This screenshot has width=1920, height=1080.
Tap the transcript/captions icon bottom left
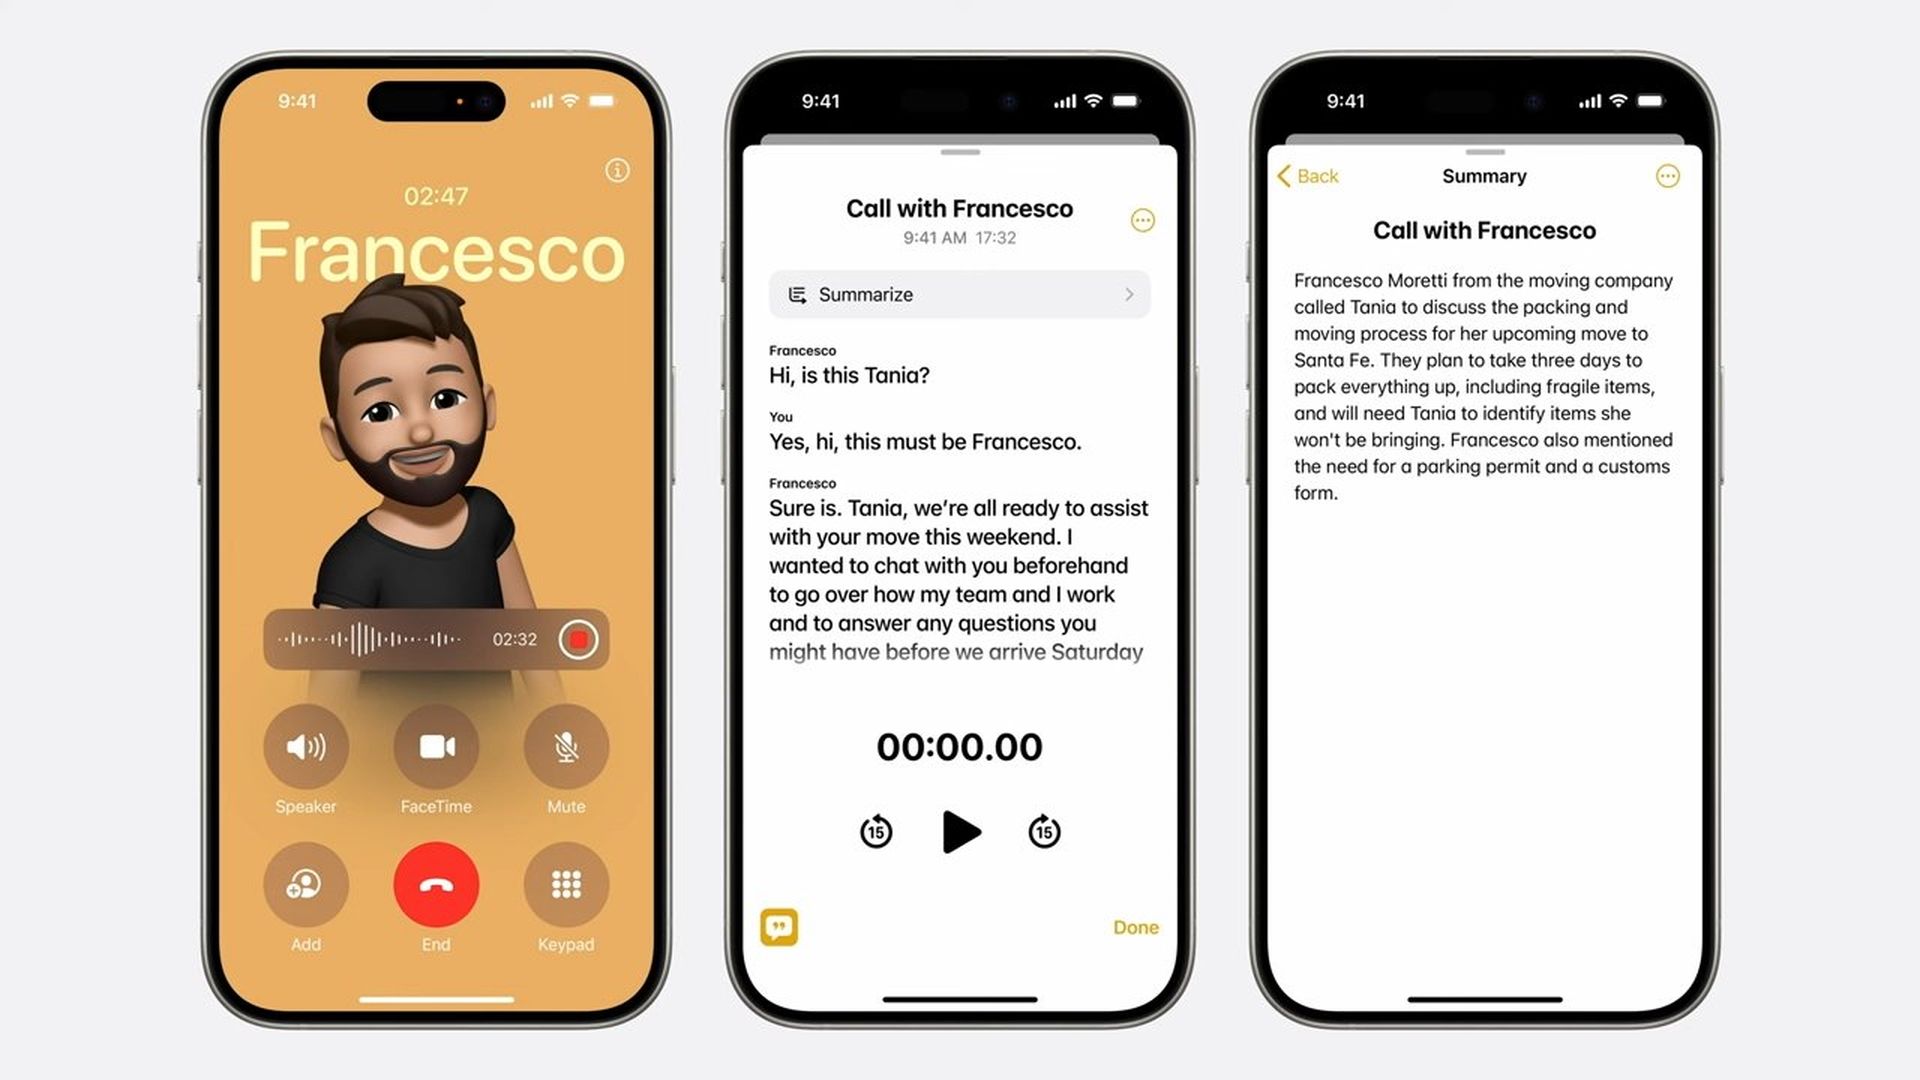778,927
